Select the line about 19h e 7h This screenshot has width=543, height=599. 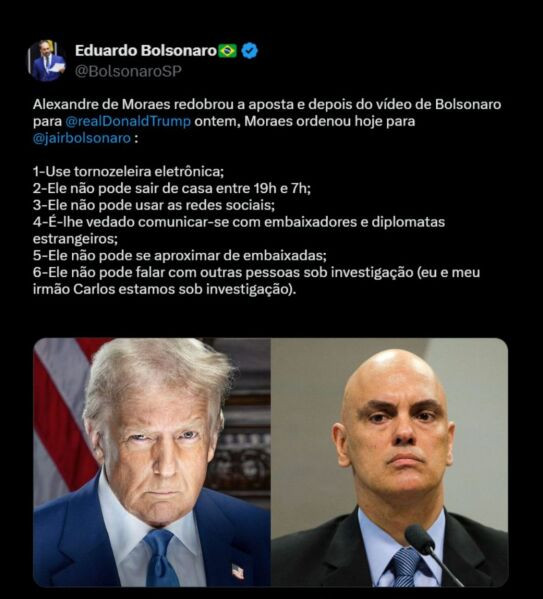click(x=172, y=188)
